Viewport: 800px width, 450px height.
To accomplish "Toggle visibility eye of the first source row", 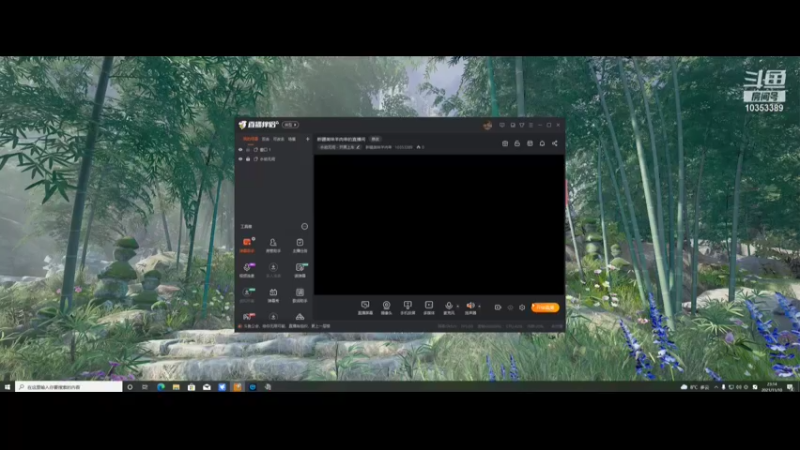I will point(240,149).
